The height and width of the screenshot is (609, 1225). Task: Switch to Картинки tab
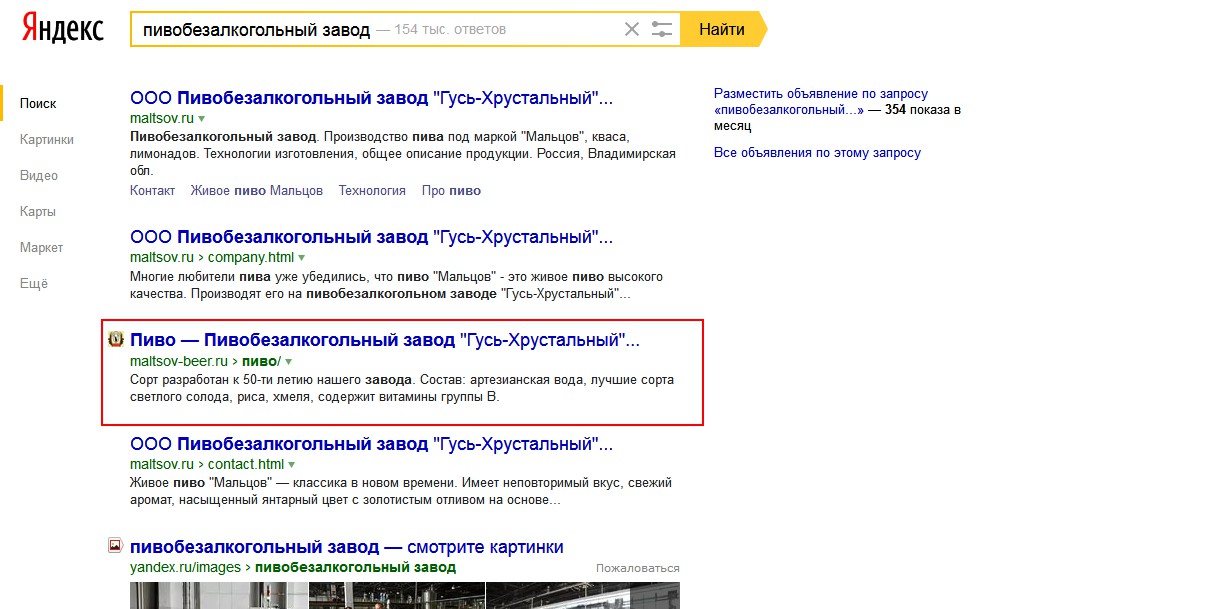tap(47, 139)
